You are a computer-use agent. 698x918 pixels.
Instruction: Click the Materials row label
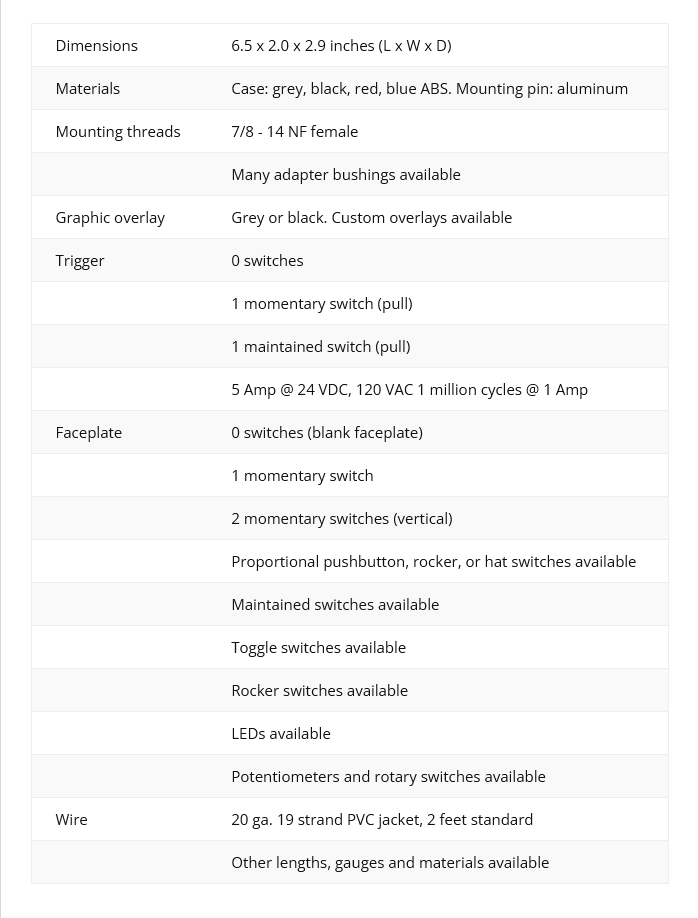click(x=88, y=89)
